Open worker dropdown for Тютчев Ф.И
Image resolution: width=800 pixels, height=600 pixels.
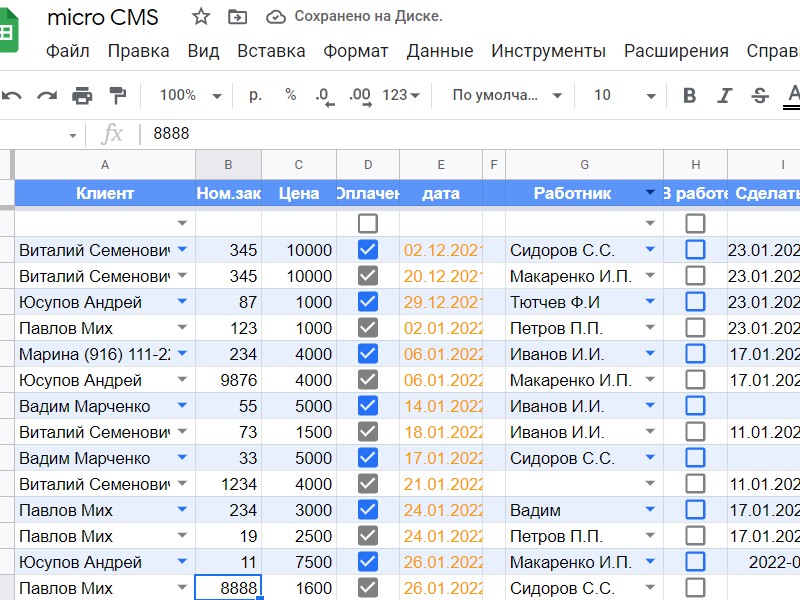click(x=650, y=301)
